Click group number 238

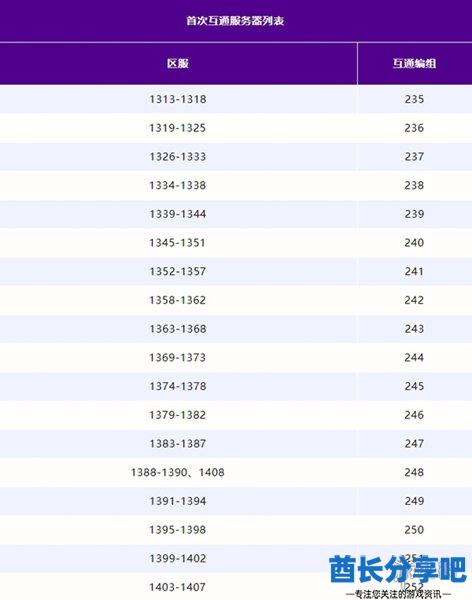[414, 185]
